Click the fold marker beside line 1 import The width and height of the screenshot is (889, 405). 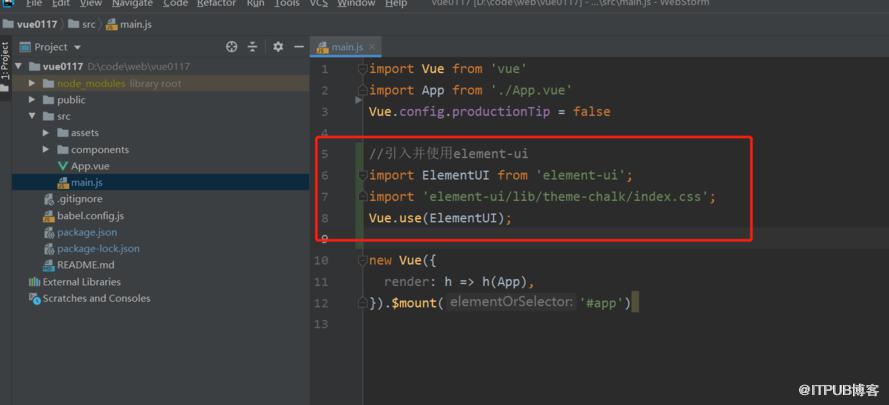click(363, 69)
